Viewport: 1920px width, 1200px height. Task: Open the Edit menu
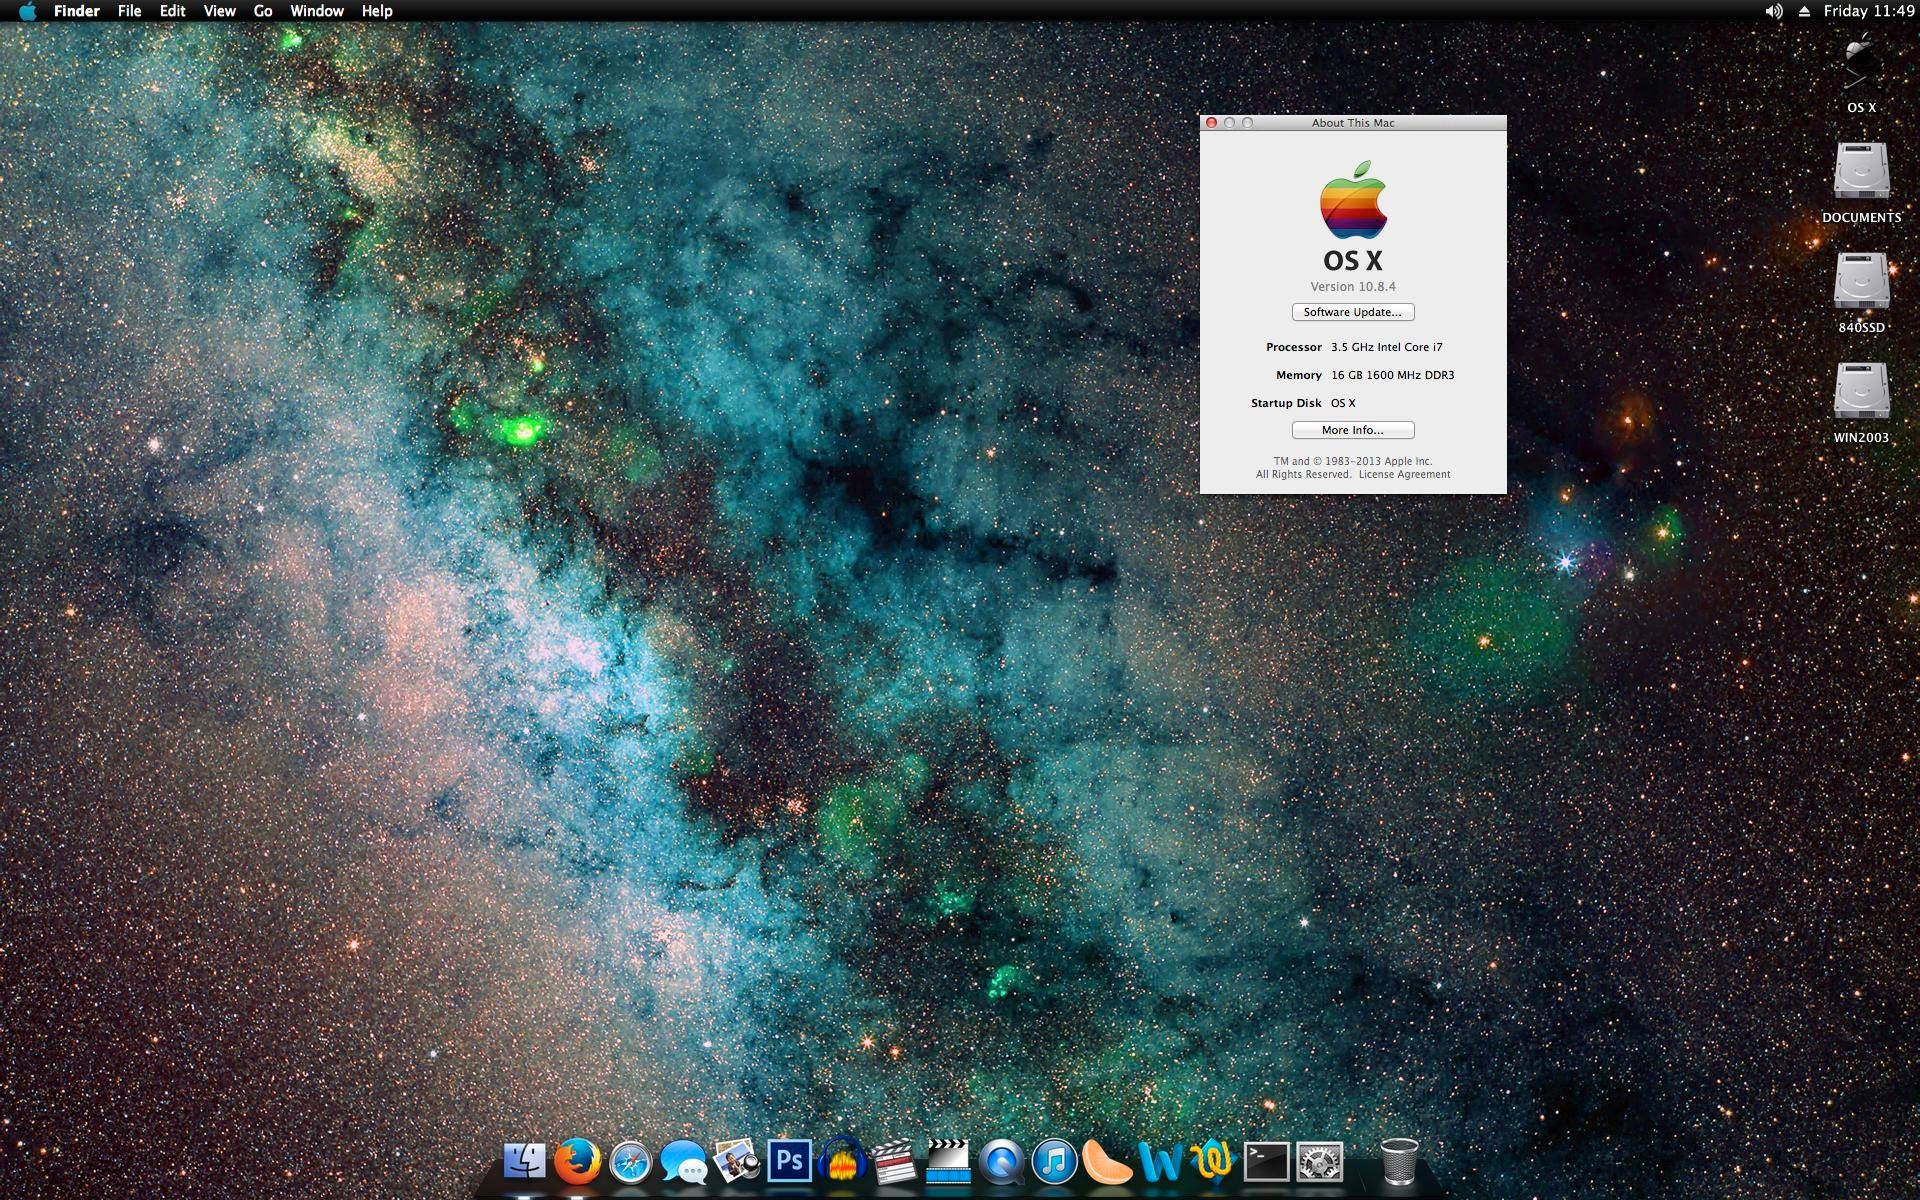pyautogui.click(x=172, y=11)
